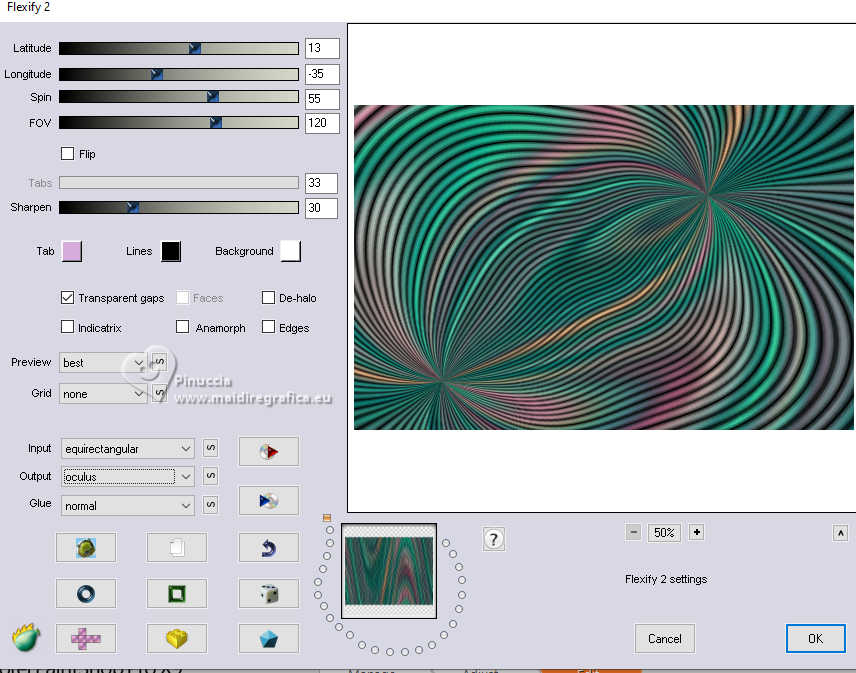Click the Sharpen slider track
Viewport: 856px width, 673px height.
tap(179, 207)
